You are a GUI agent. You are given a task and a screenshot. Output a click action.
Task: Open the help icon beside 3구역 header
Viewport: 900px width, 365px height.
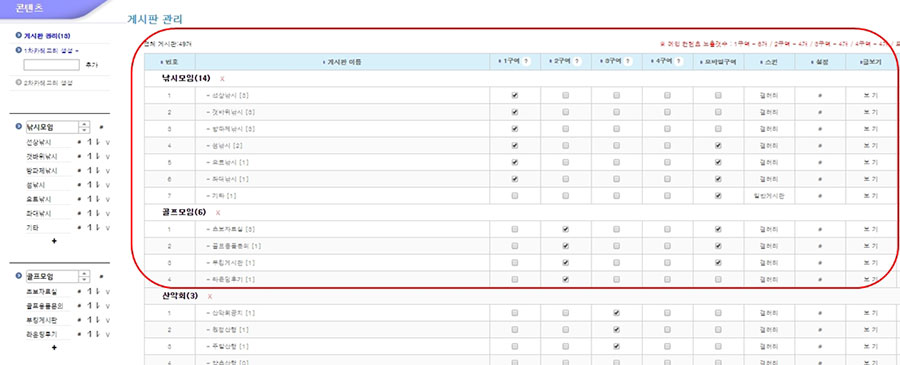point(629,61)
